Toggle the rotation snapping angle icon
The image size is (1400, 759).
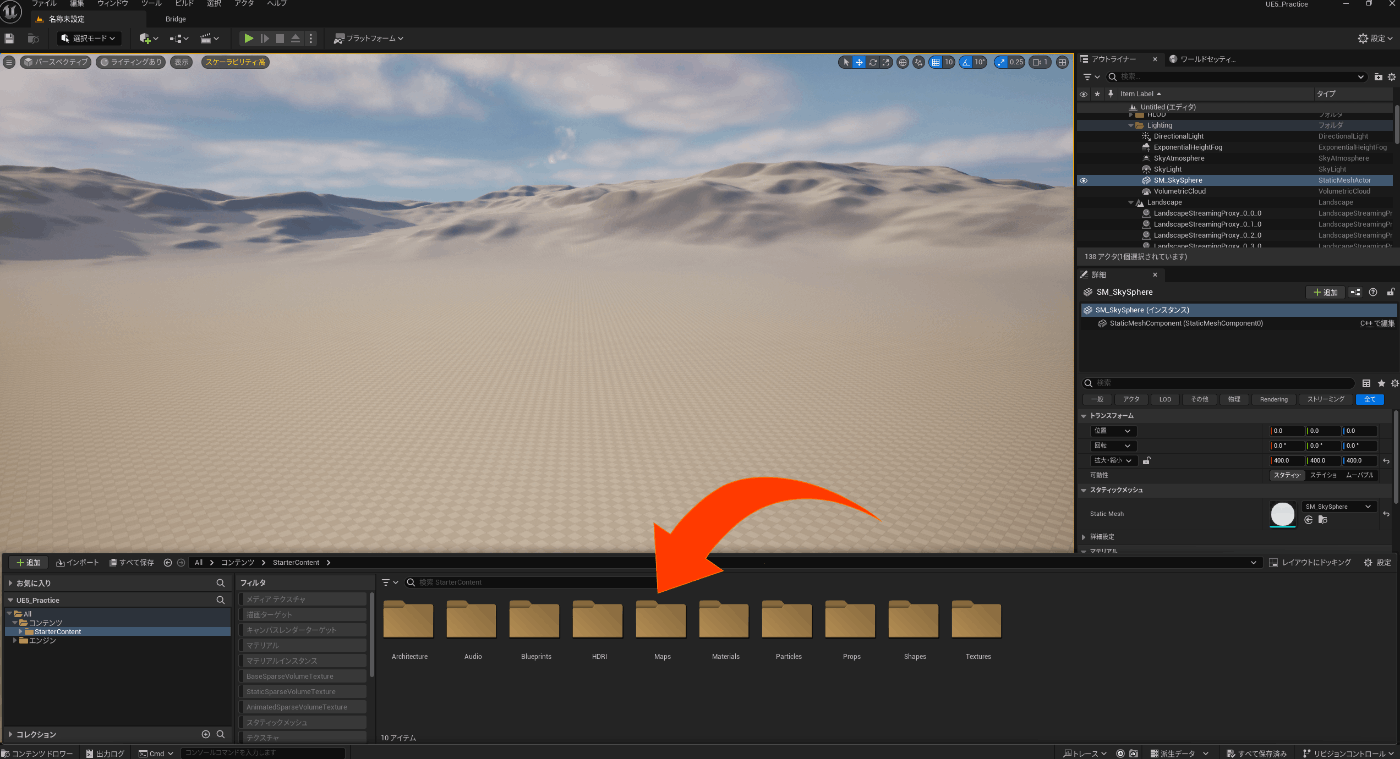967,62
